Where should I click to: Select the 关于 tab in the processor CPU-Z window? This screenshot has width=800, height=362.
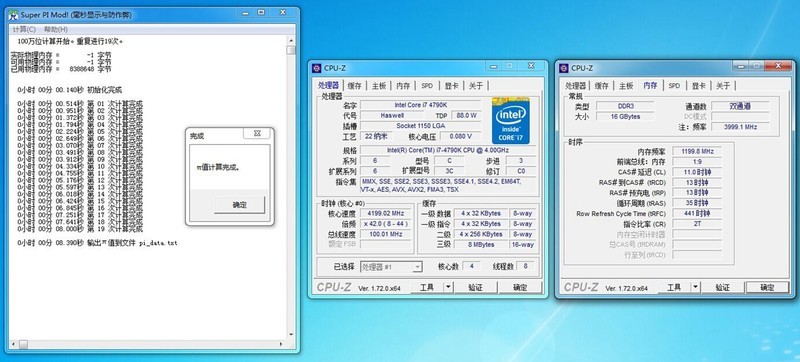(476, 86)
